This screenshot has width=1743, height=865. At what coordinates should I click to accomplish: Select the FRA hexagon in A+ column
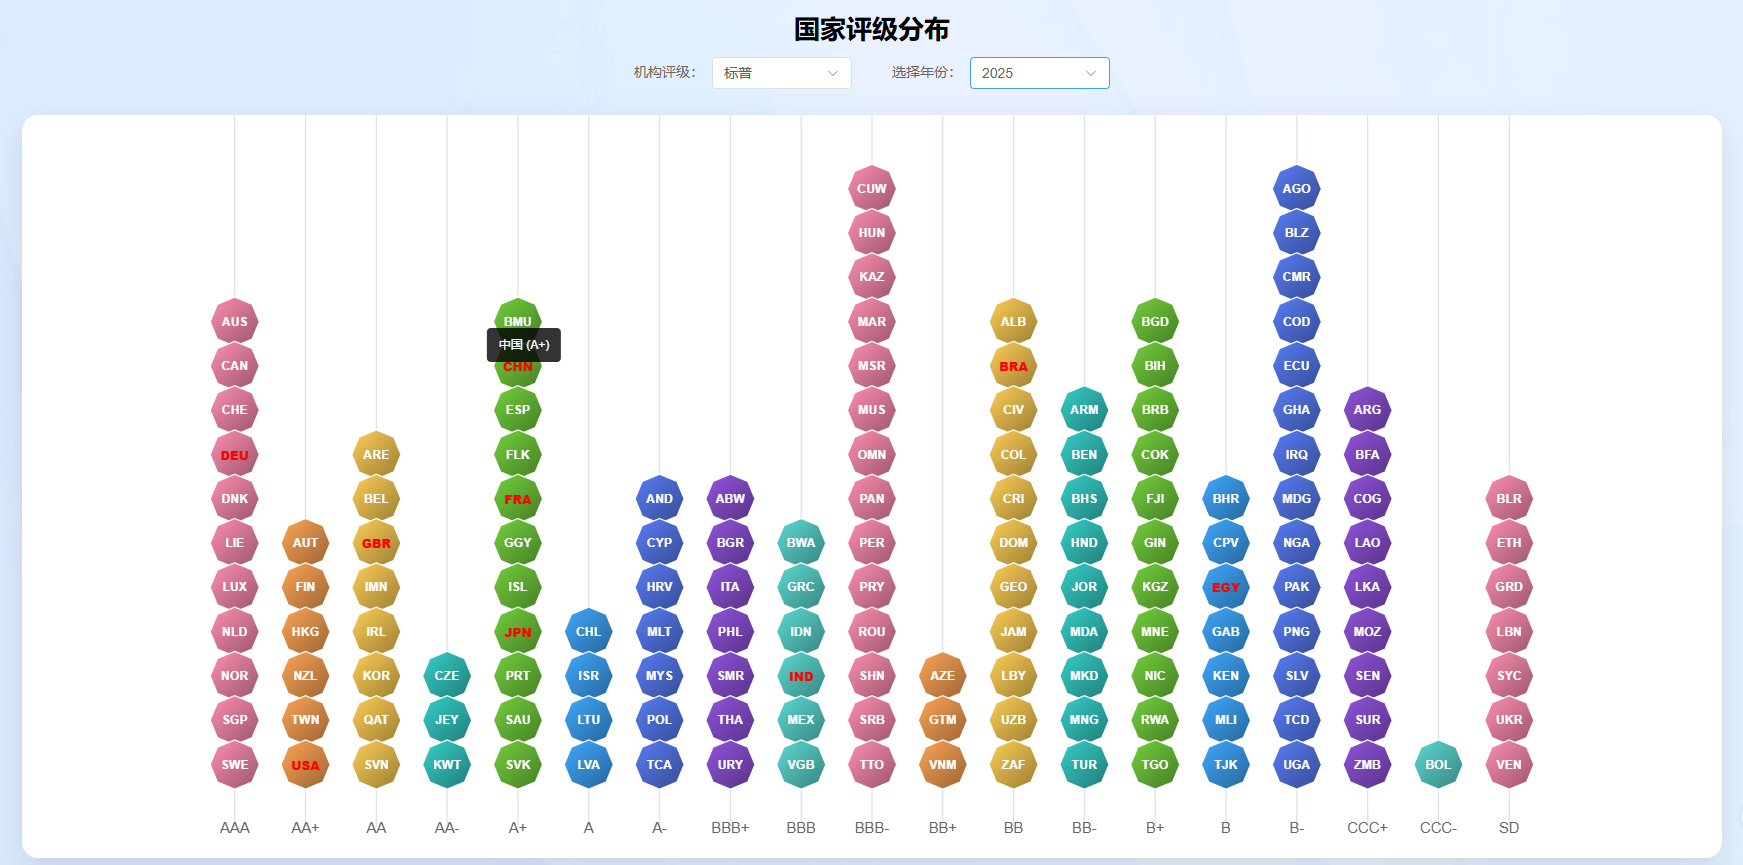tap(518, 500)
